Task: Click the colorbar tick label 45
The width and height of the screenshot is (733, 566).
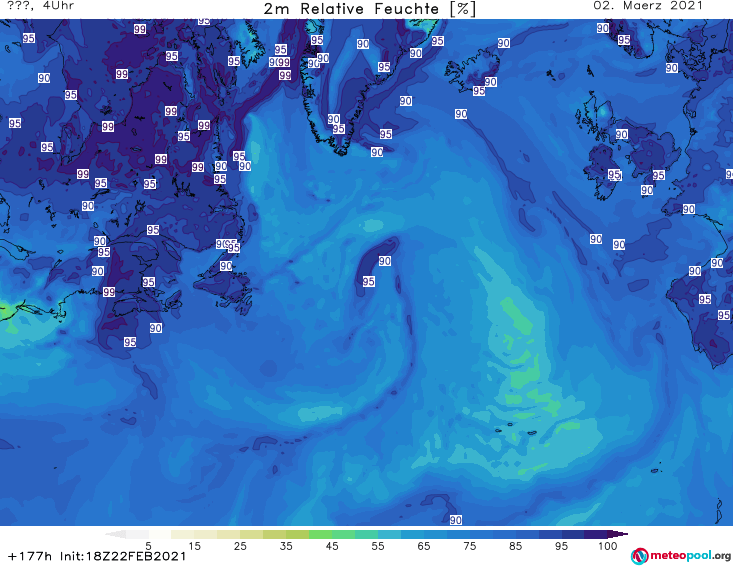Action: (x=331, y=546)
